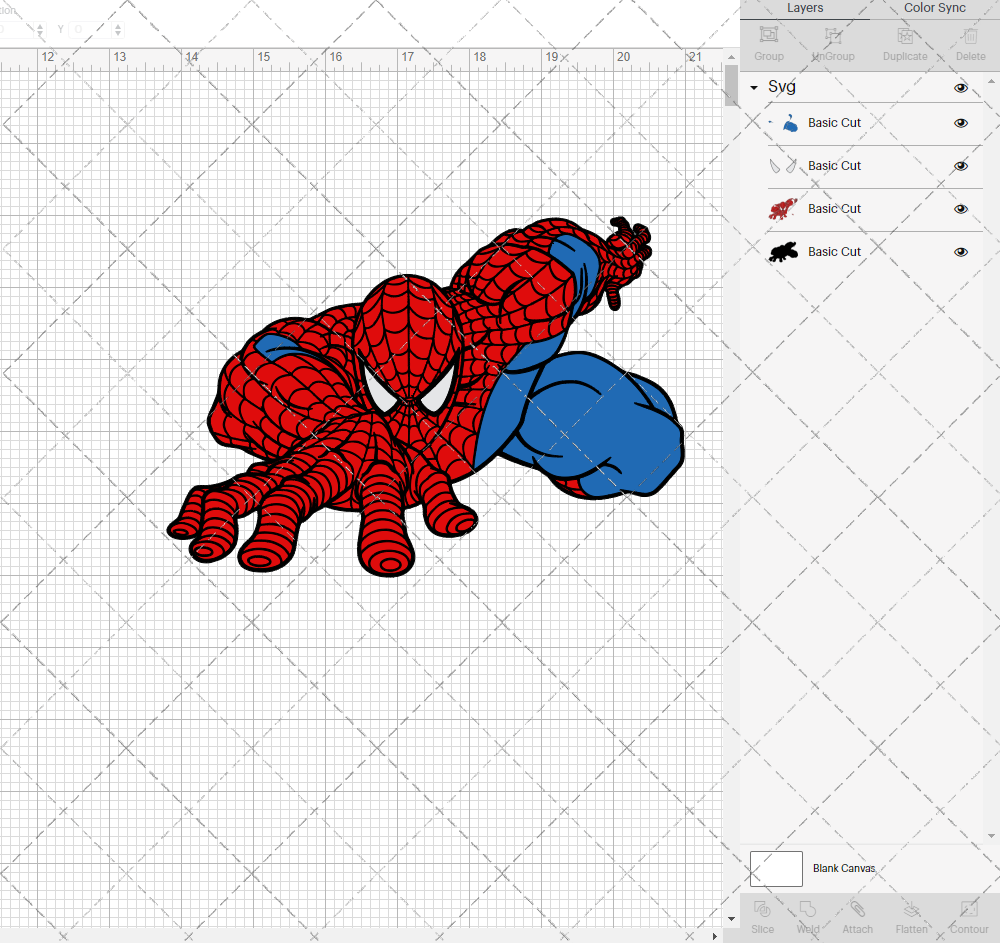Click the Delete trash icon
The width and height of the screenshot is (1000, 943).
point(970,36)
